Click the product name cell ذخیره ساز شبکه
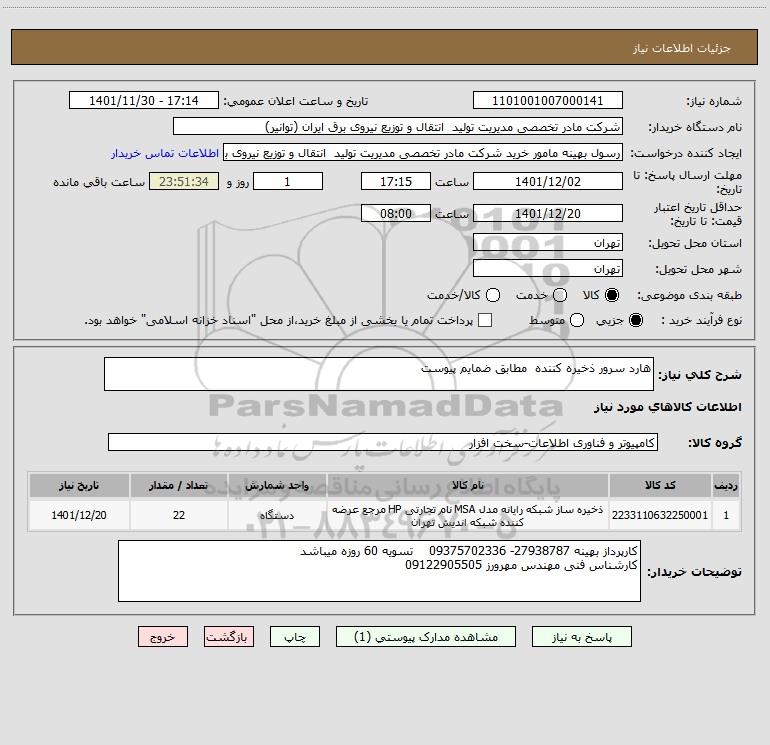This screenshot has width=770, height=745. tap(468, 515)
